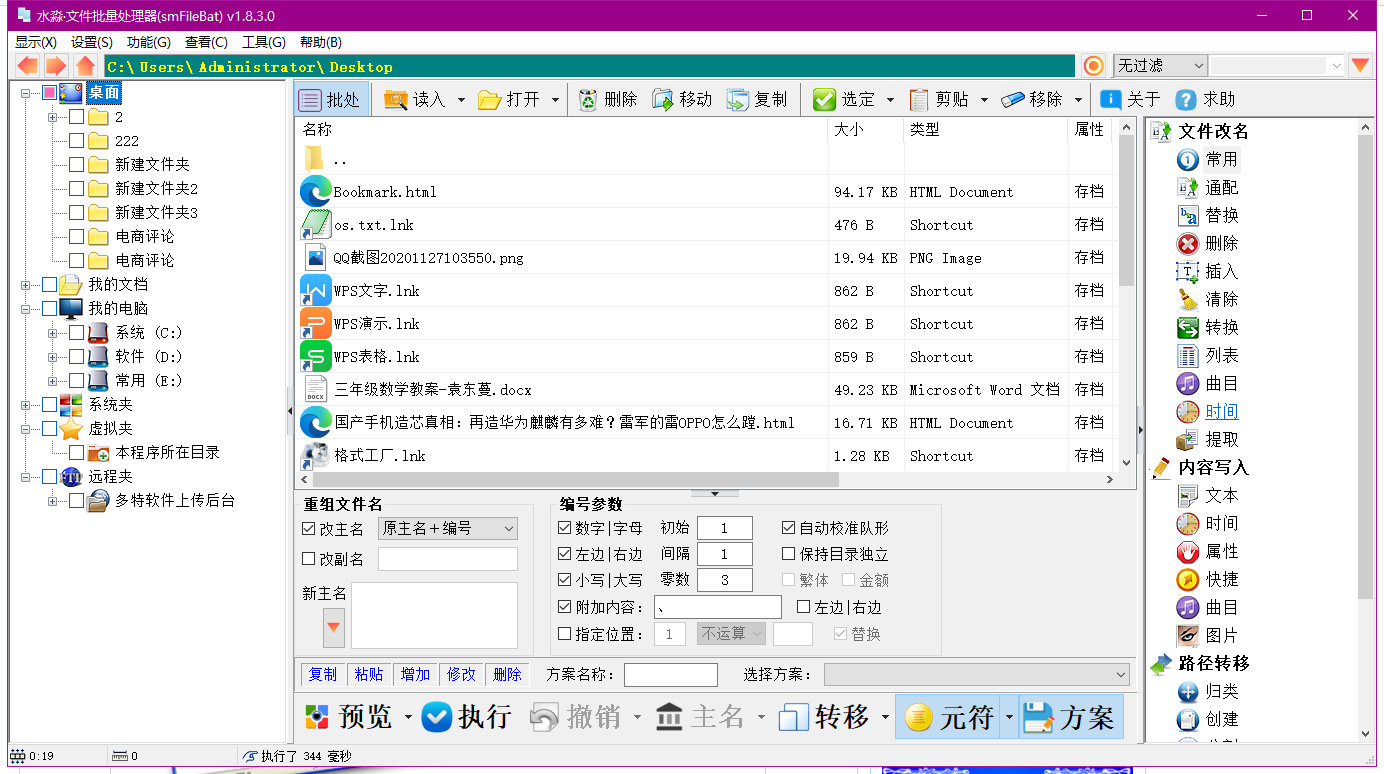Check the 保持目录独立 option

coord(789,554)
